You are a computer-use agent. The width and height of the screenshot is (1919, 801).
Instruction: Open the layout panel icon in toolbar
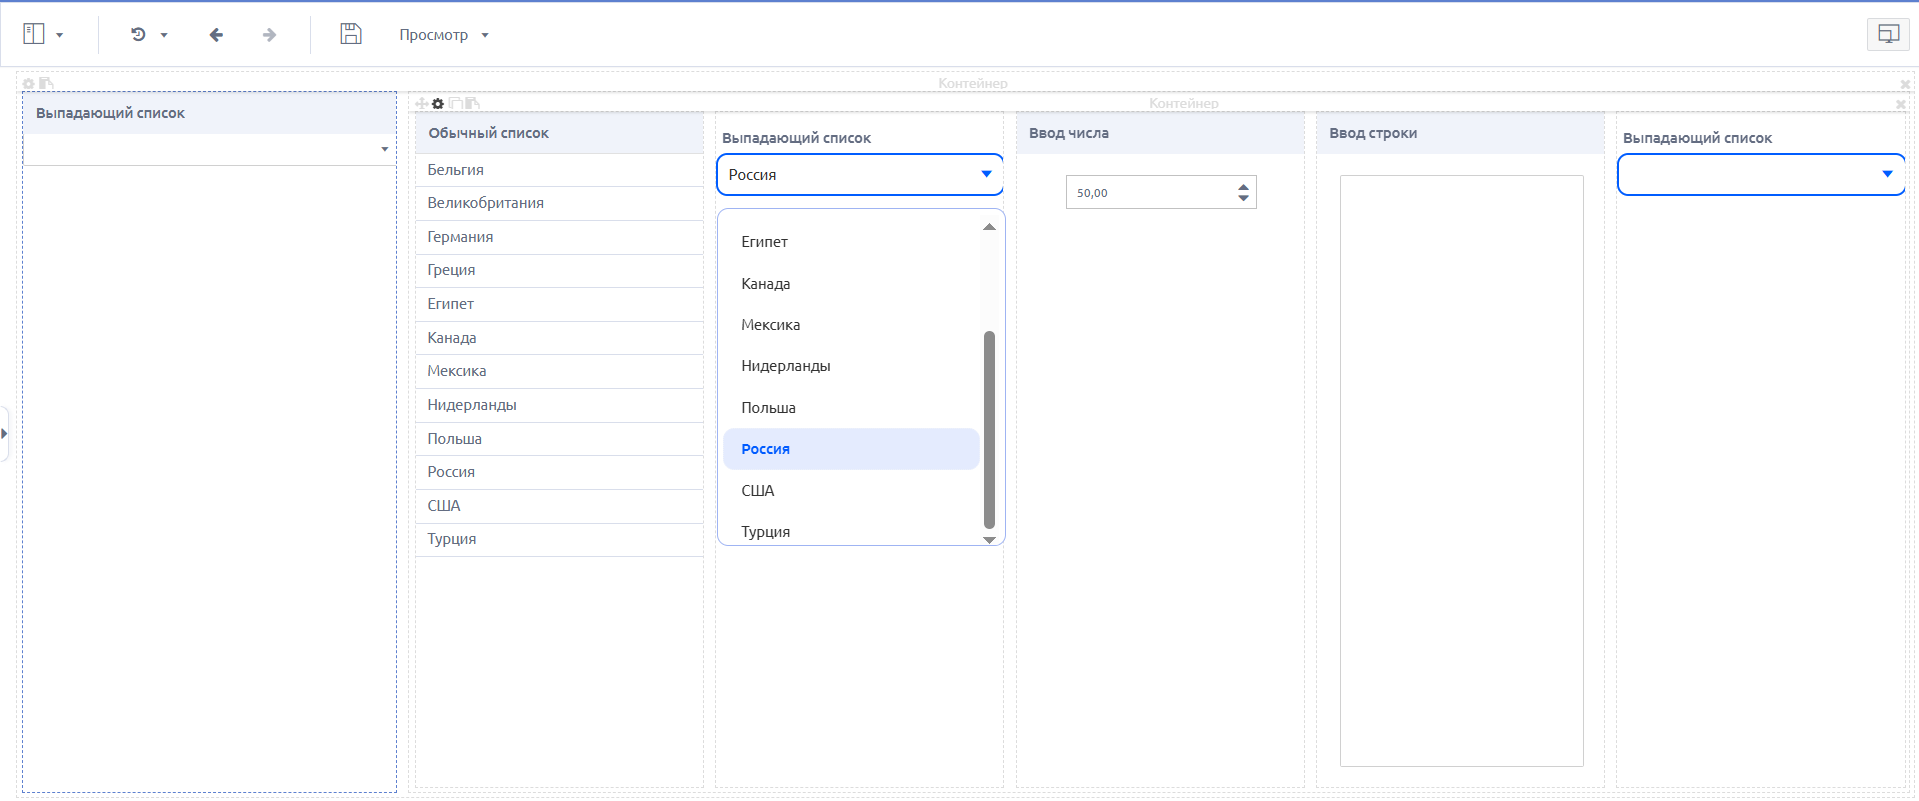(34, 34)
